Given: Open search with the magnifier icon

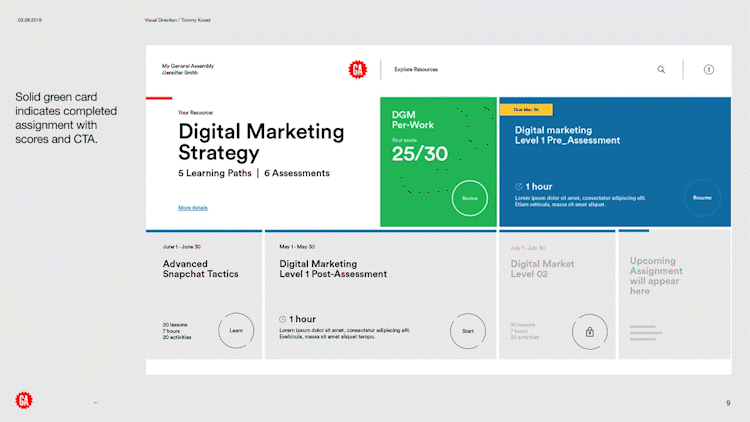Looking at the screenshot, I should click(661, 70).
